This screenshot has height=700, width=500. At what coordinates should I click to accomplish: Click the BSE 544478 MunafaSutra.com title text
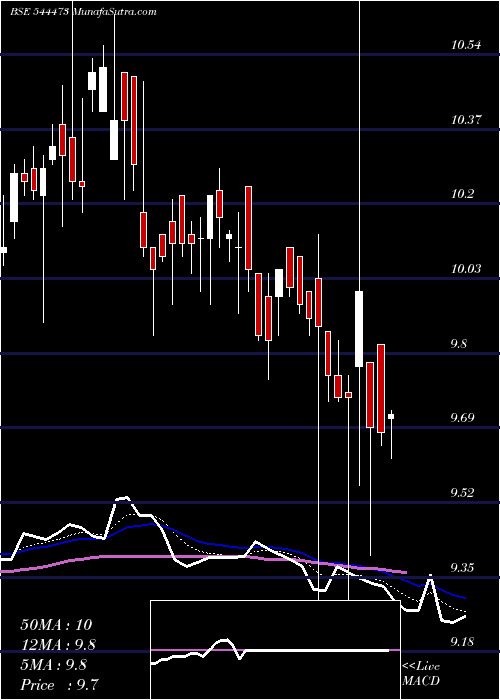point(83,12)
